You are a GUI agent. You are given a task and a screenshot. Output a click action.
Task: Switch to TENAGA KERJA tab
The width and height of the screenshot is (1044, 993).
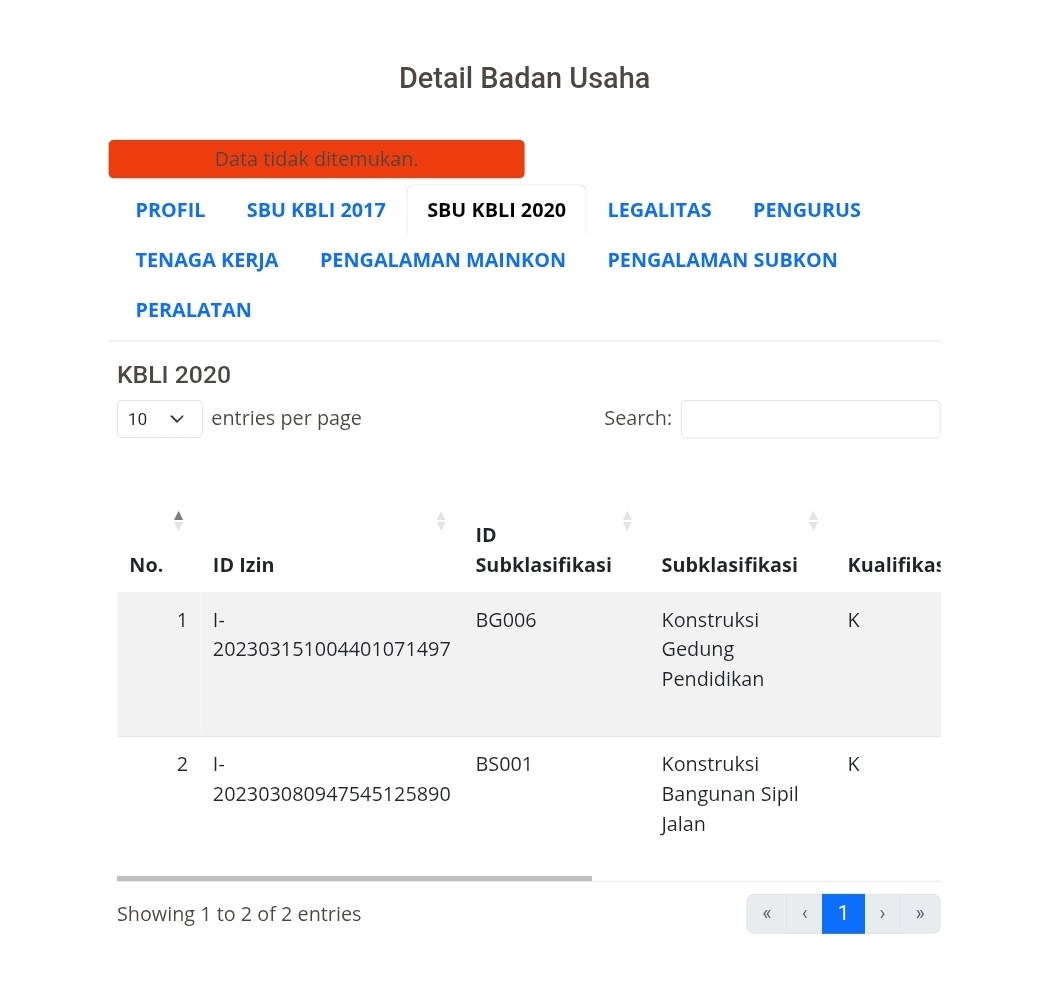(207, 260)
